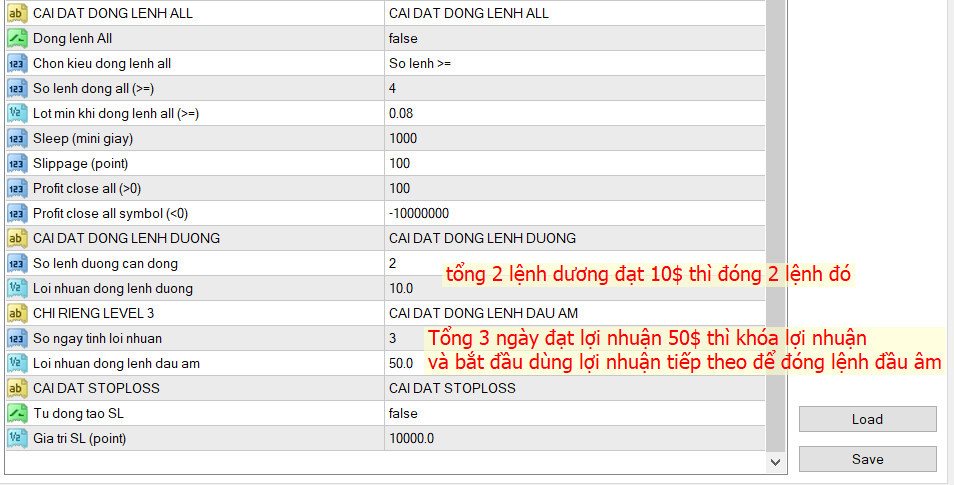Click the icon beside So ngay tinh loi nhuan
Image resolution: width=954 pixels, height=485 pixels.
pyautogui.click(x=17, y=338)
